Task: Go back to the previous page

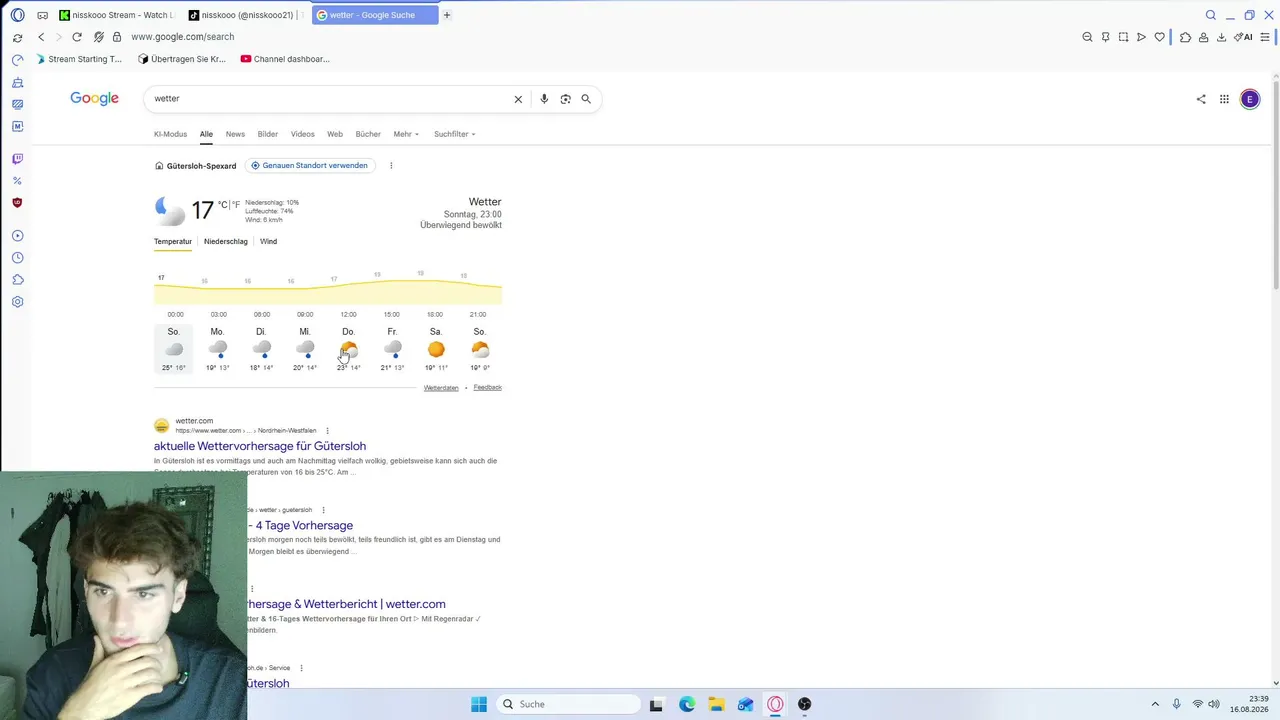Action: (x=41, y=37)
